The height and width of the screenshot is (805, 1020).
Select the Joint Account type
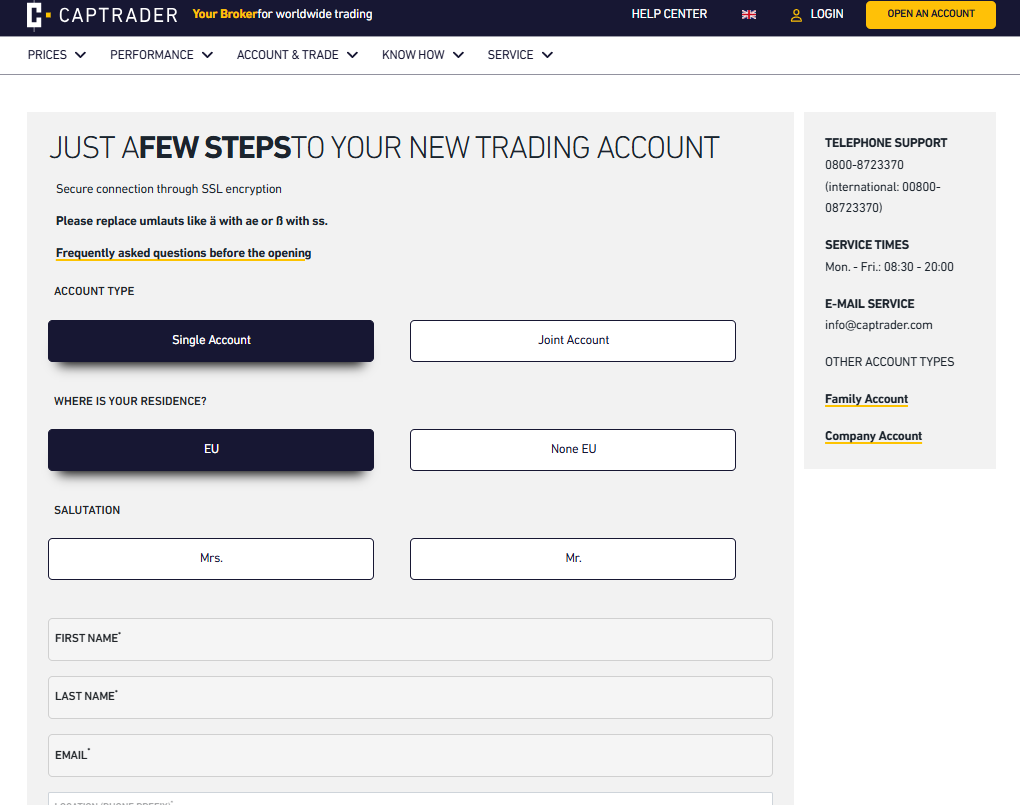(572, 340)
